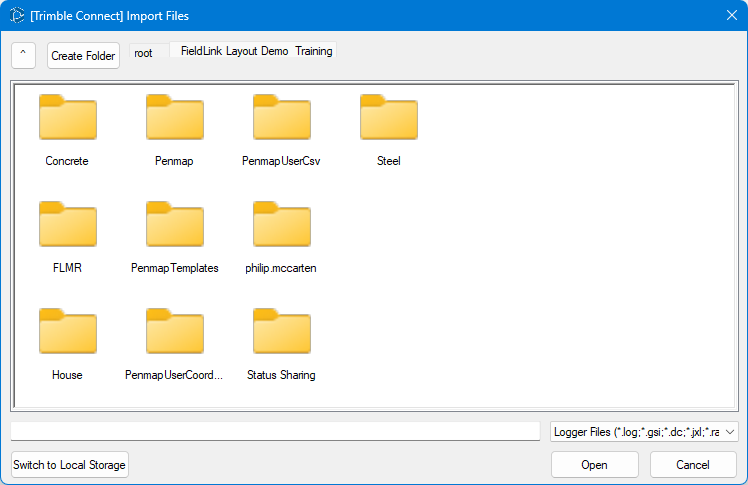Select the Penmap folder icon

(x=174, y=118)
